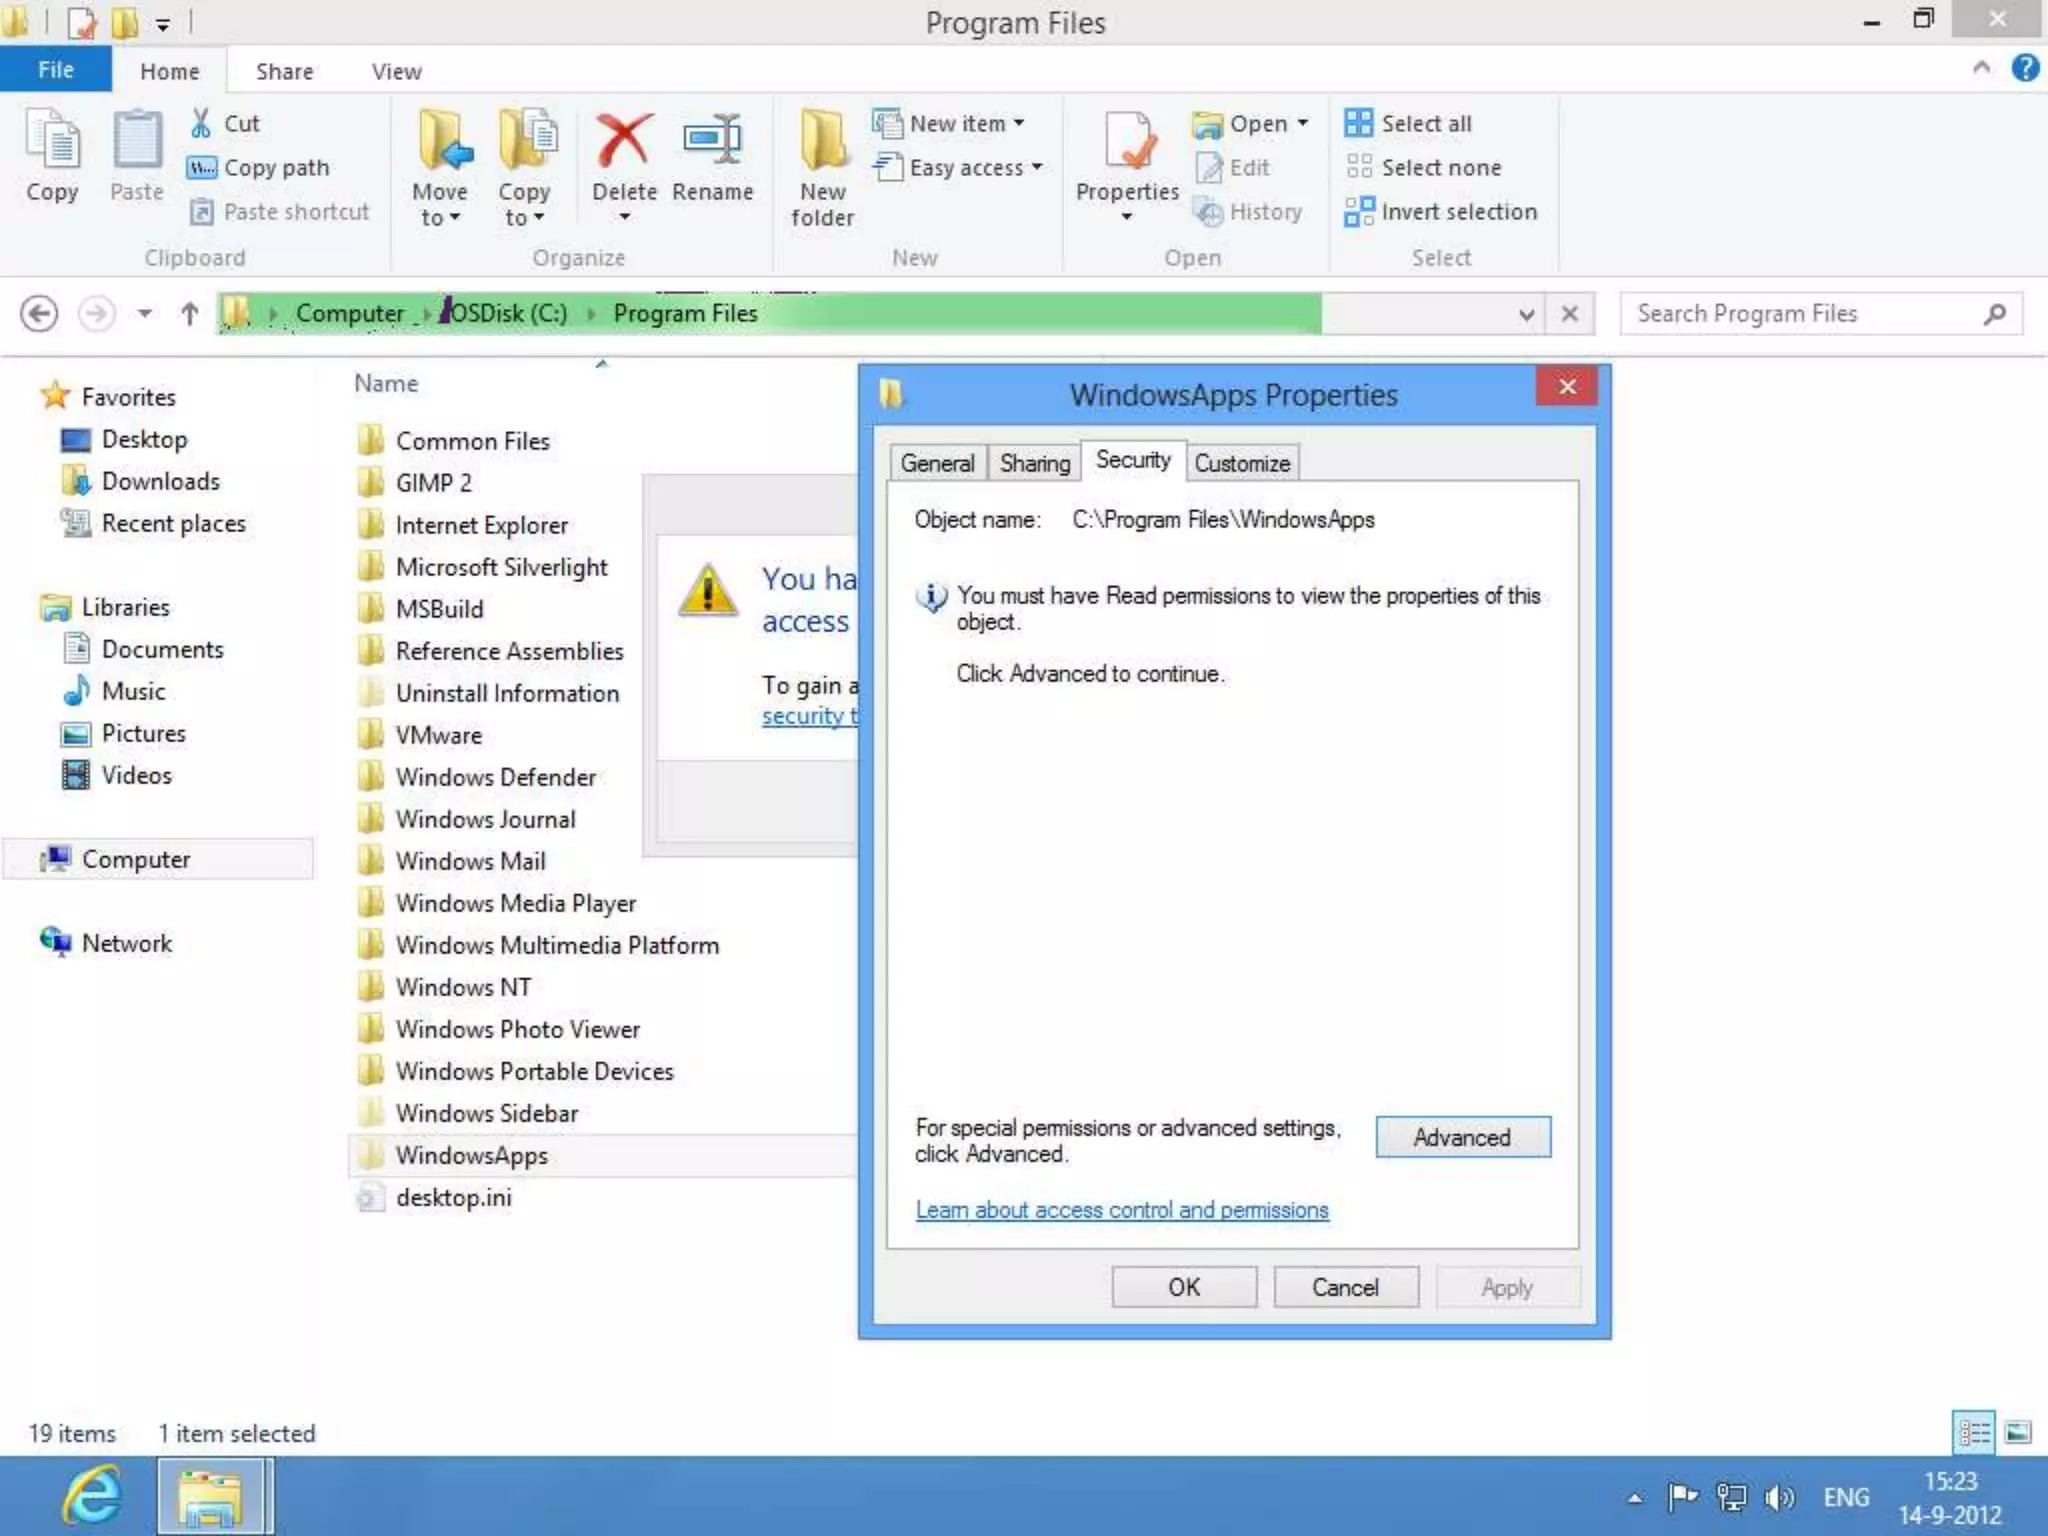Click Invert selection in the ribbon

click(1441, 211)
